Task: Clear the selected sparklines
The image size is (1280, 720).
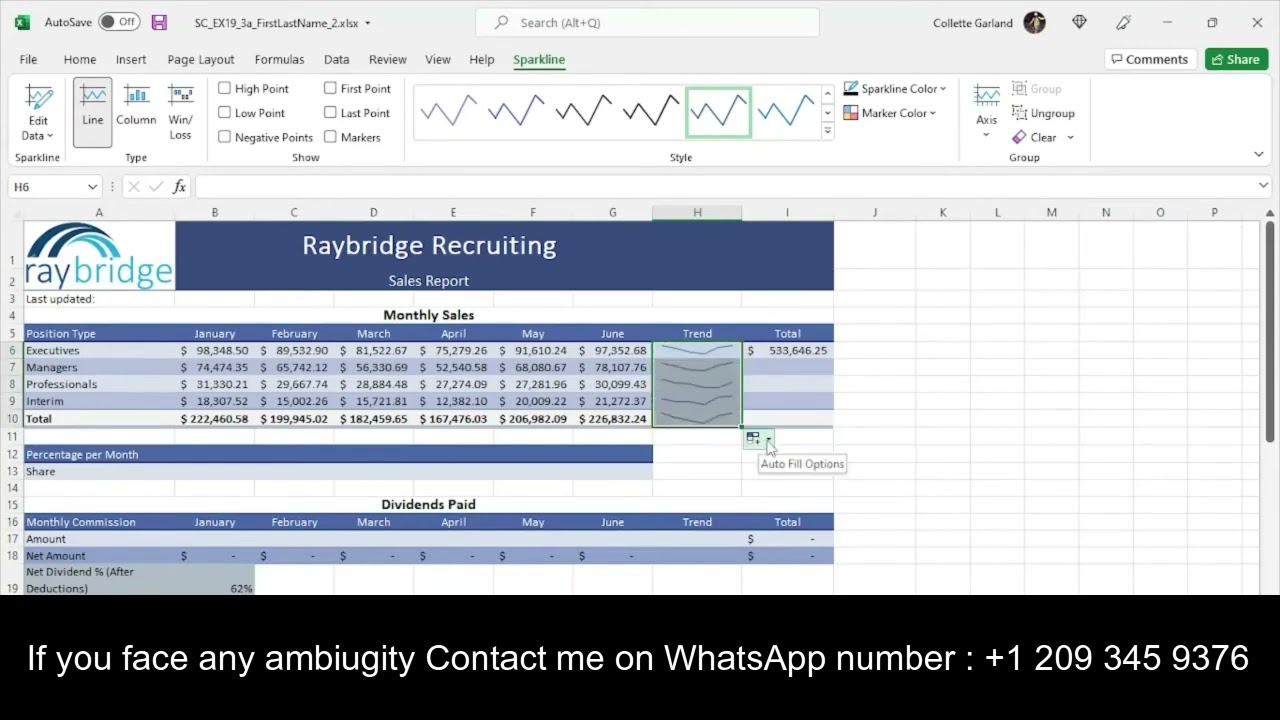Action: [1034, 137]
